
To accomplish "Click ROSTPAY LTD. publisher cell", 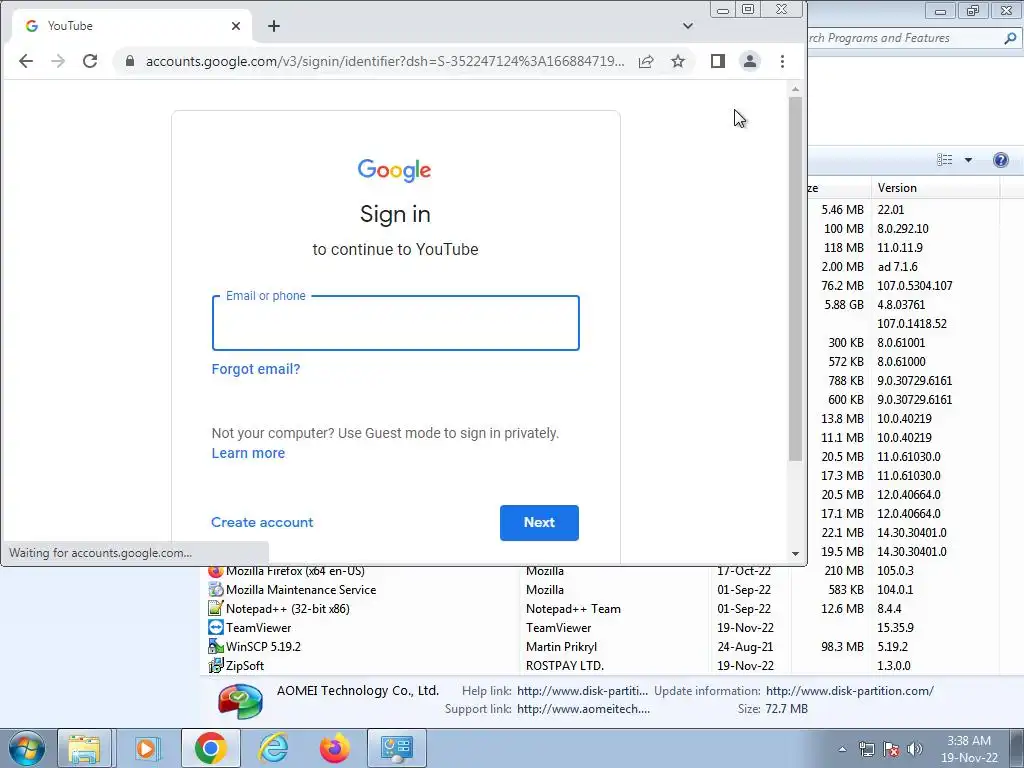I will [565, 665].
